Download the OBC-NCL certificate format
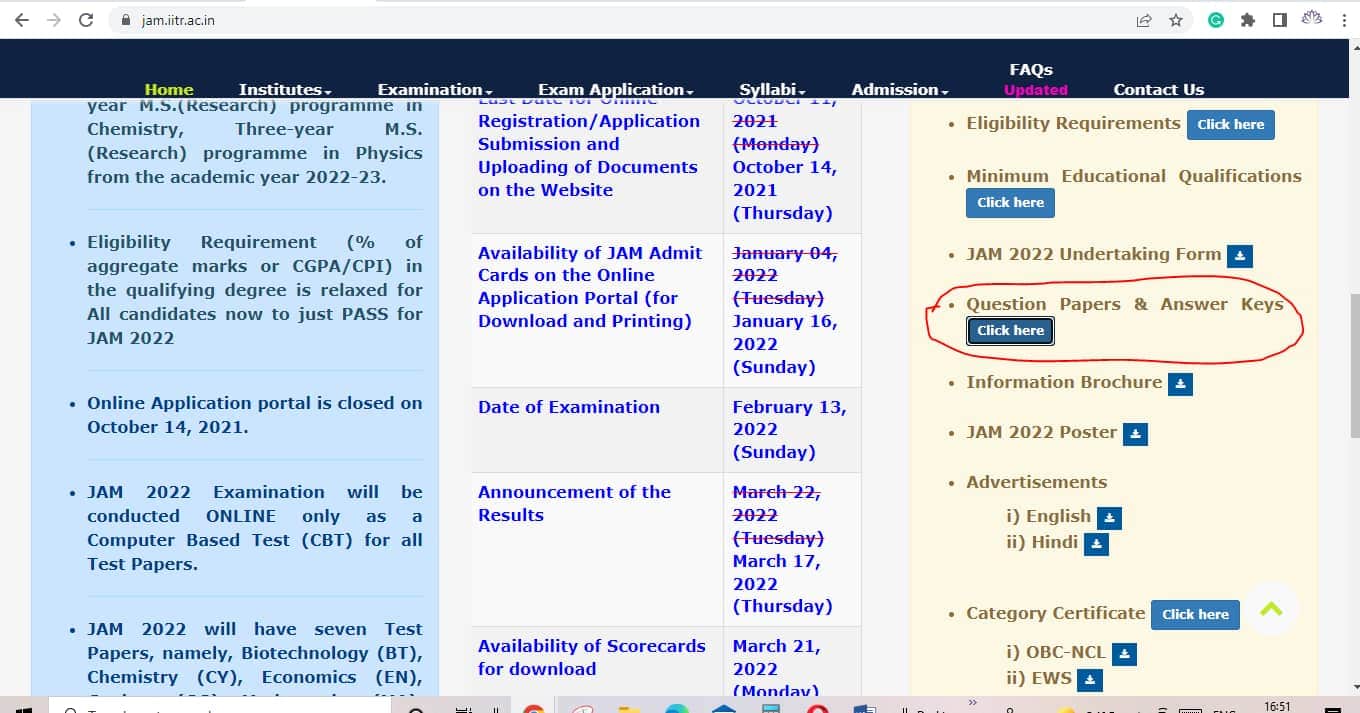 [x=1124, y=654]
